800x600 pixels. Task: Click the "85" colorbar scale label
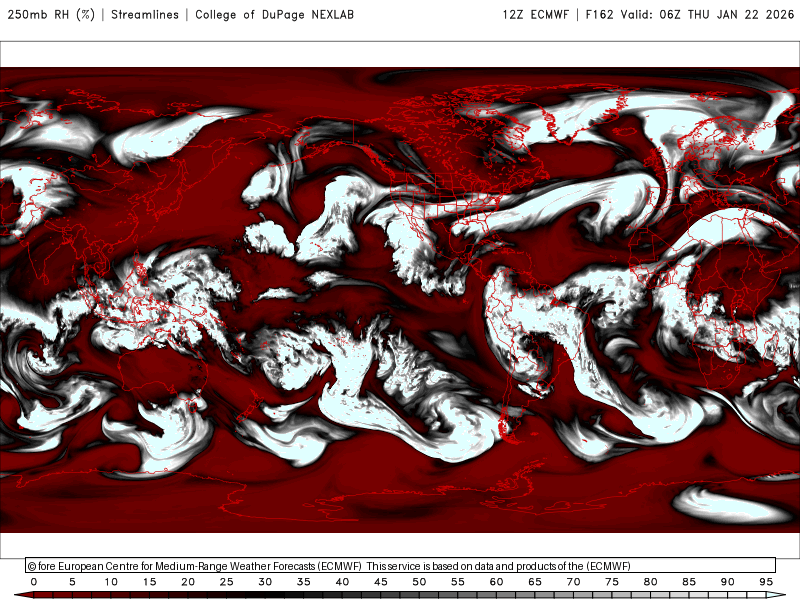click(x=689, y=582)
